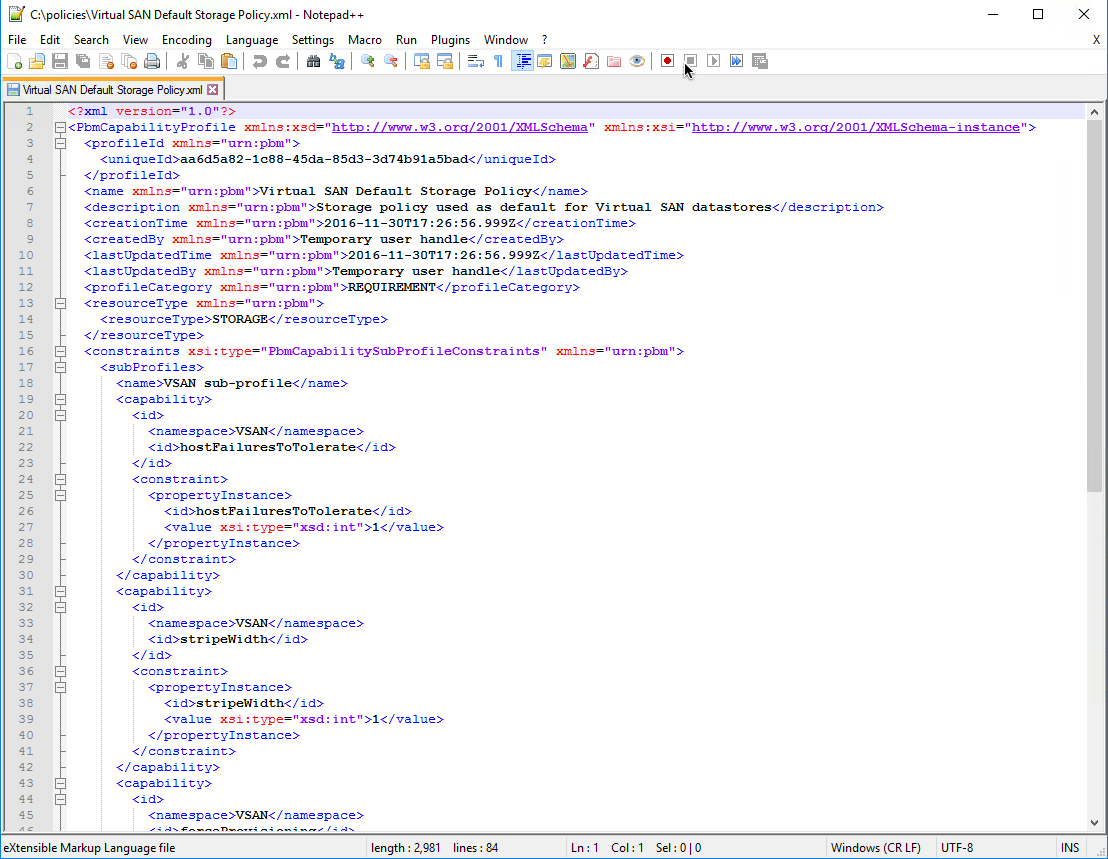The image size is (1108, 859).
Task: Click the Print icon in toolbar
Action: point(152,61)
